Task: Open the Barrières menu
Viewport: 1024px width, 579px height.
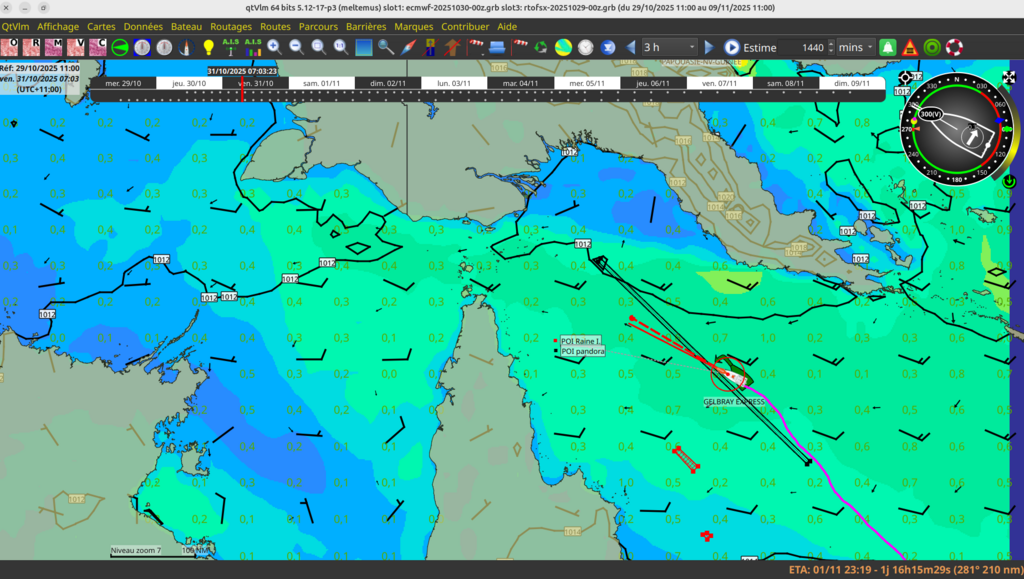Action: (366, 26)
